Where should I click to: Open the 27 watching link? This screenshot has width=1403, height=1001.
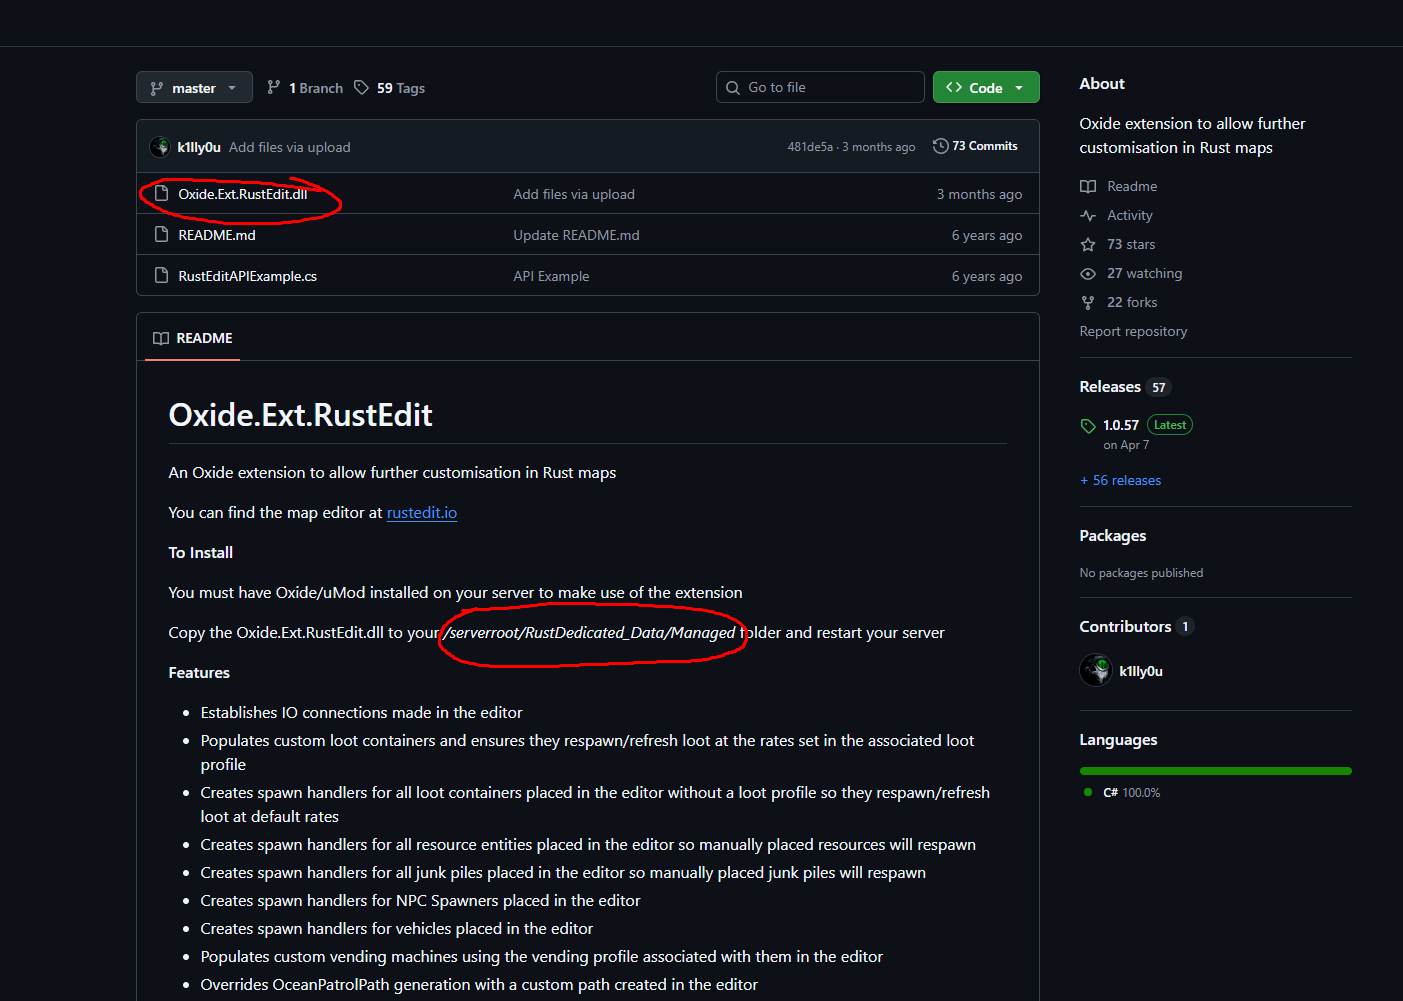(x=1145, y=273)
